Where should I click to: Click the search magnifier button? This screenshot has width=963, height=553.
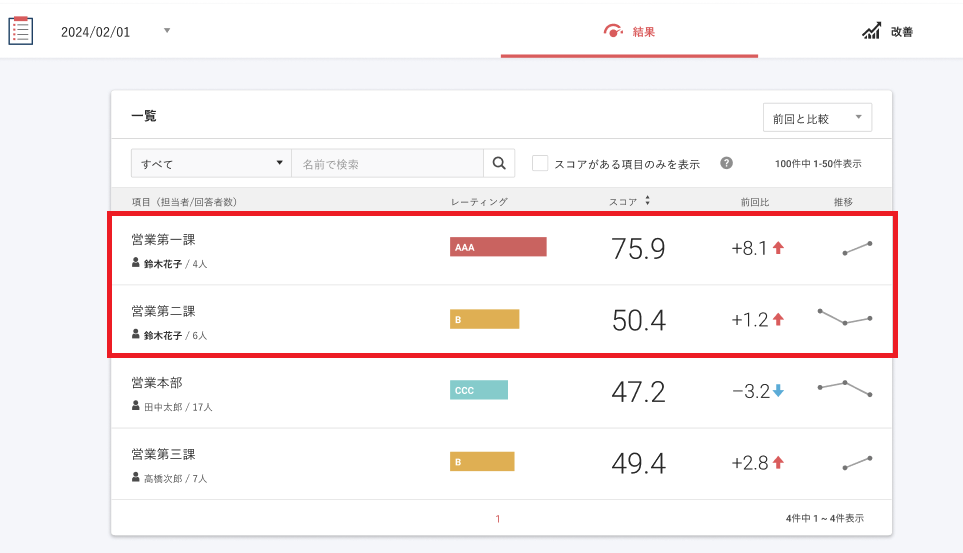point(498,163)
